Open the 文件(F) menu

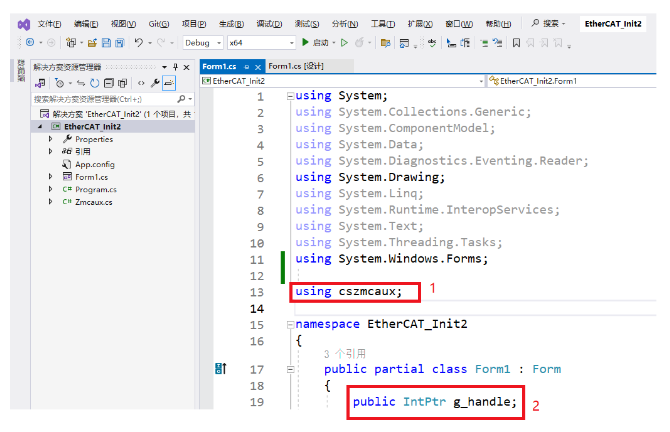50,24
